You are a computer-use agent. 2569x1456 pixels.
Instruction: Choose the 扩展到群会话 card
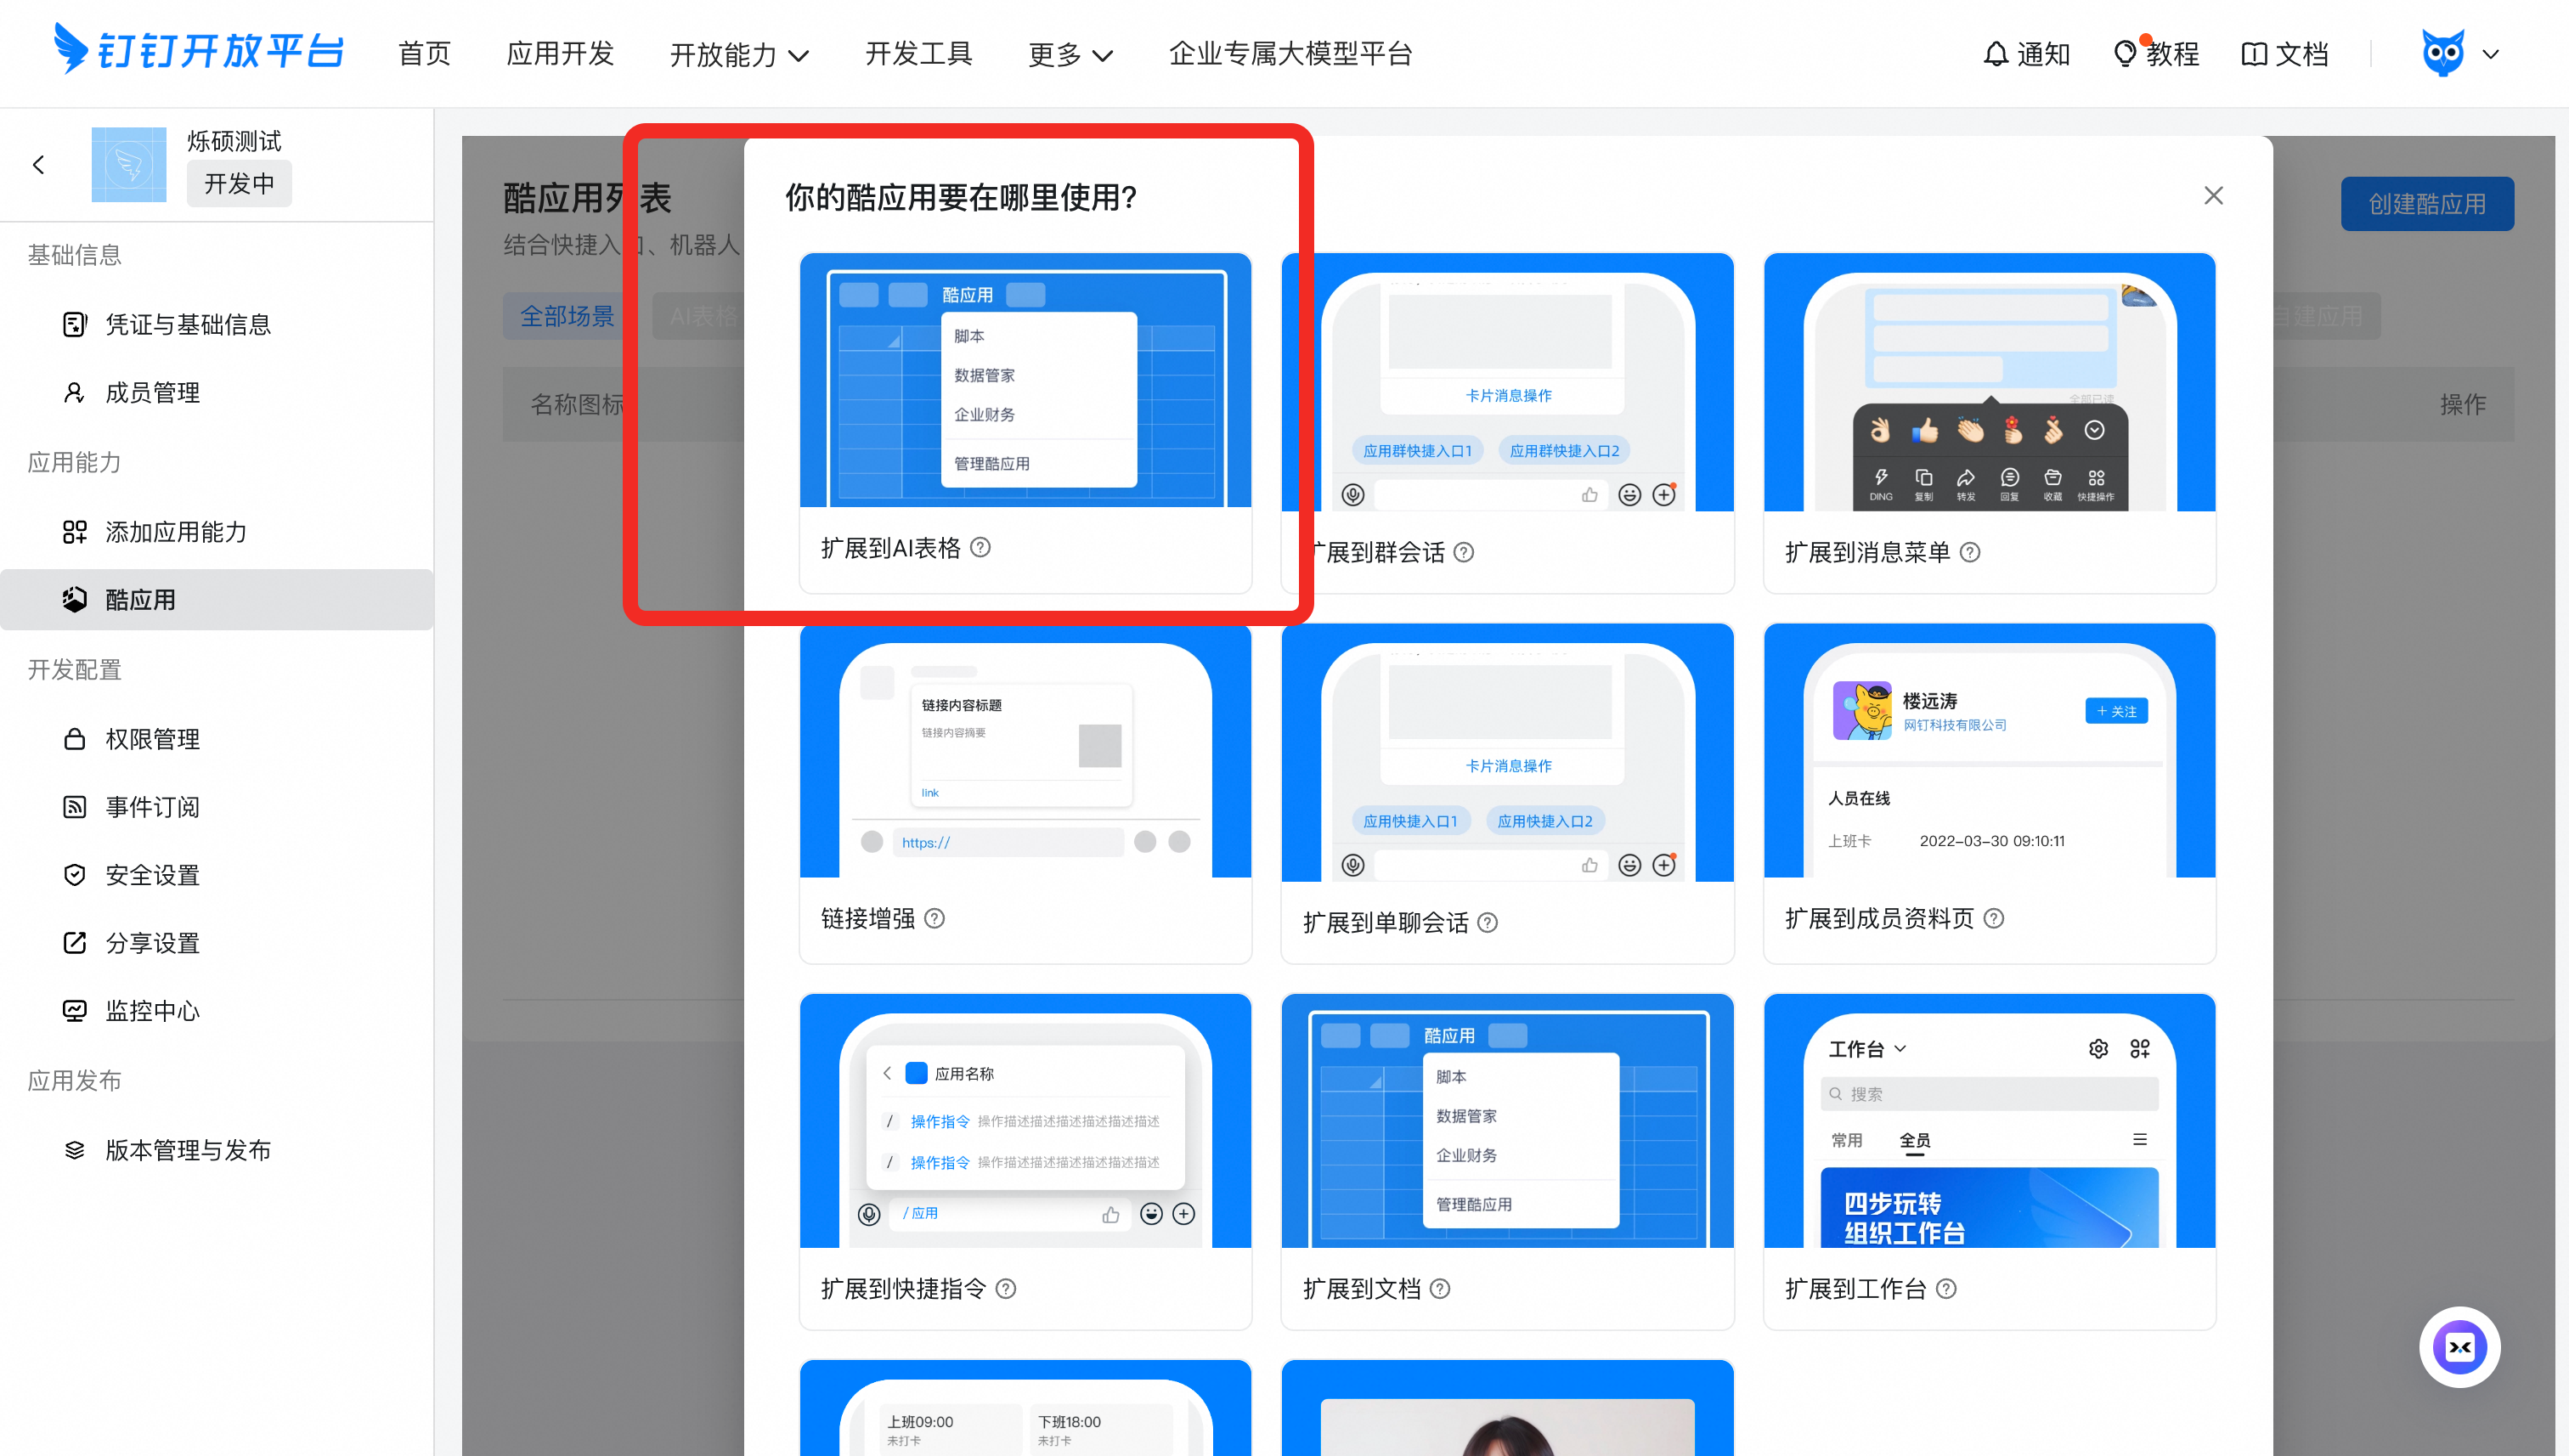[1507, 423]
